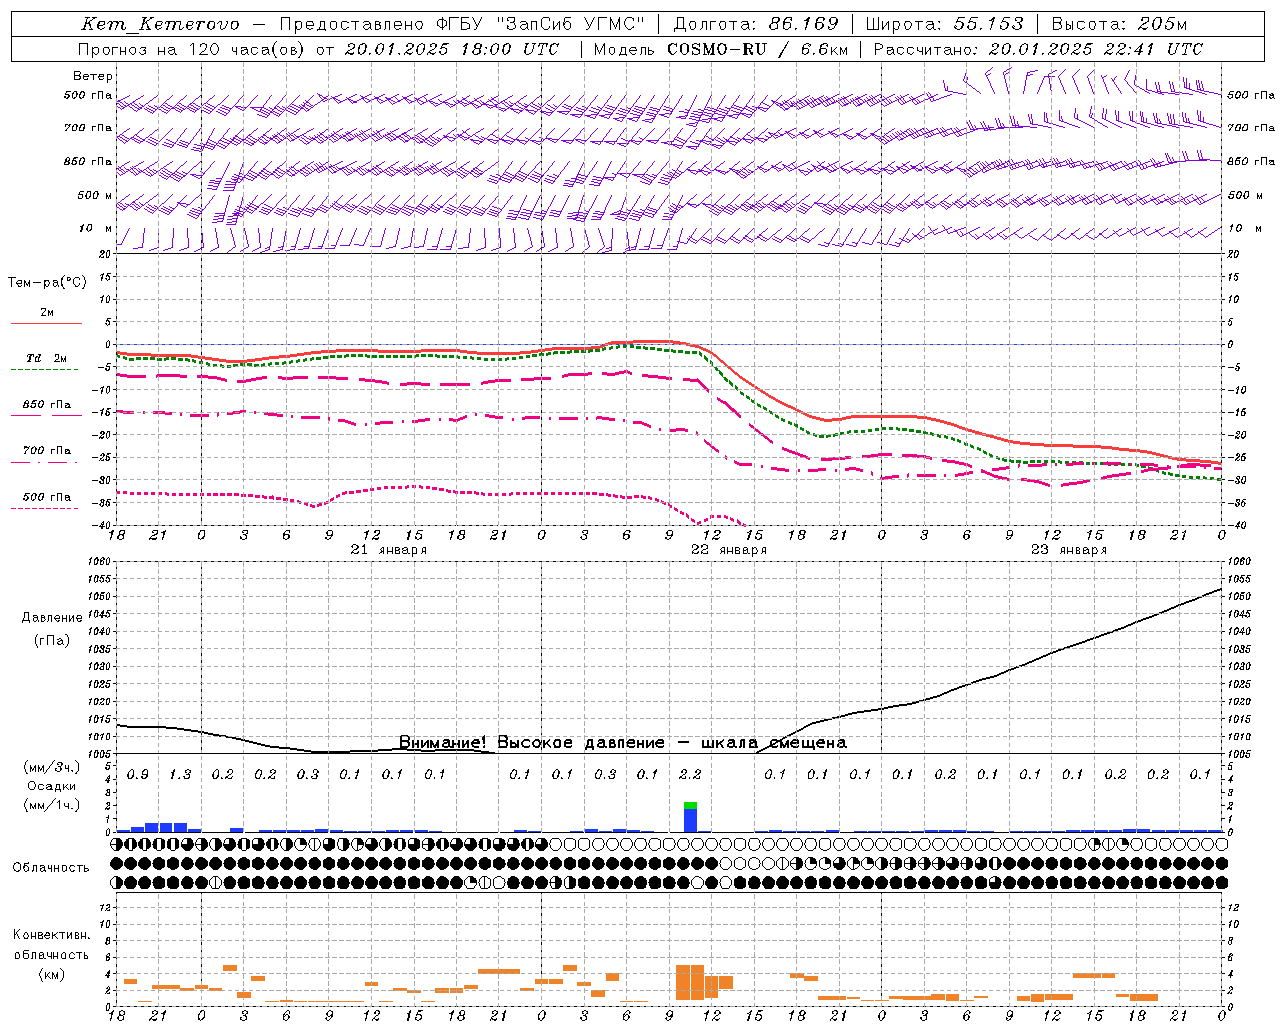The width and height of the screenshot is (1280, 1024).
Task: Click the 22 января date label
Action: pos(729,550)
